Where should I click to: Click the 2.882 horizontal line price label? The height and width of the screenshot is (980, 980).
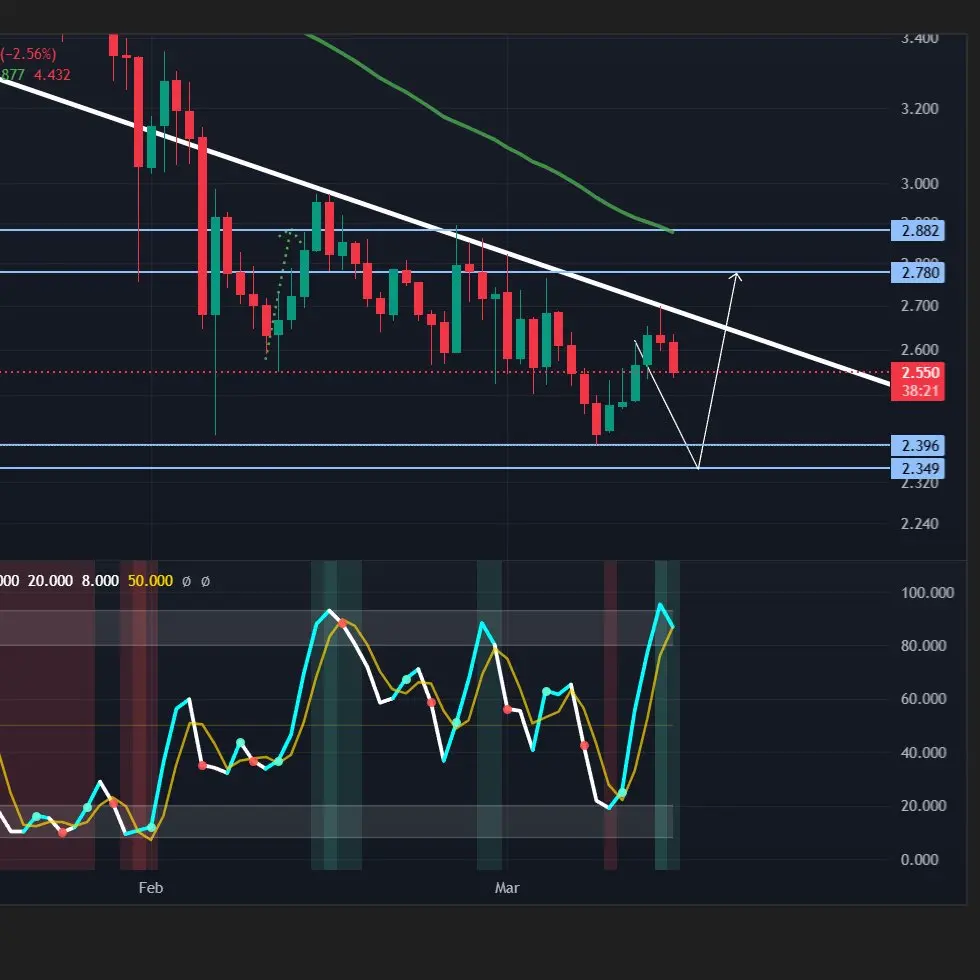(917, 231)
